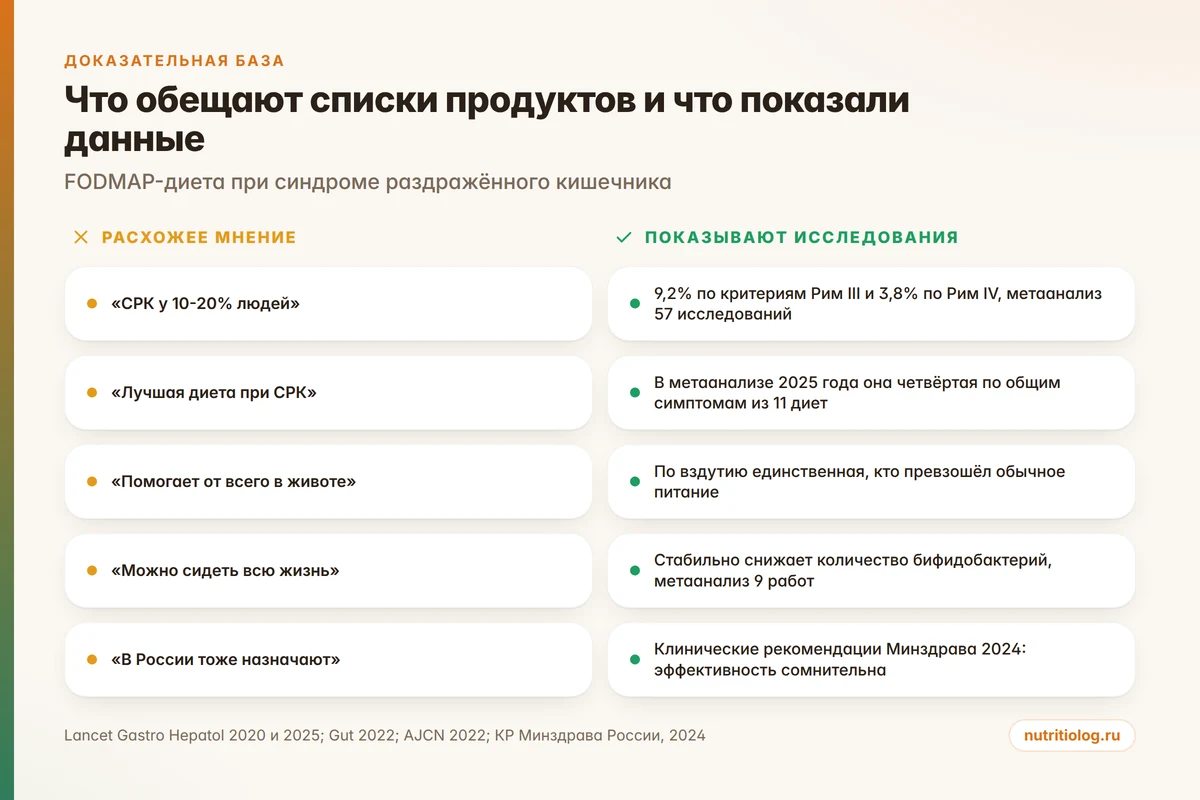Select the card «СРК у 10-20% людей»
This screenshot has height=800, width=1200.
coord(328,304)
